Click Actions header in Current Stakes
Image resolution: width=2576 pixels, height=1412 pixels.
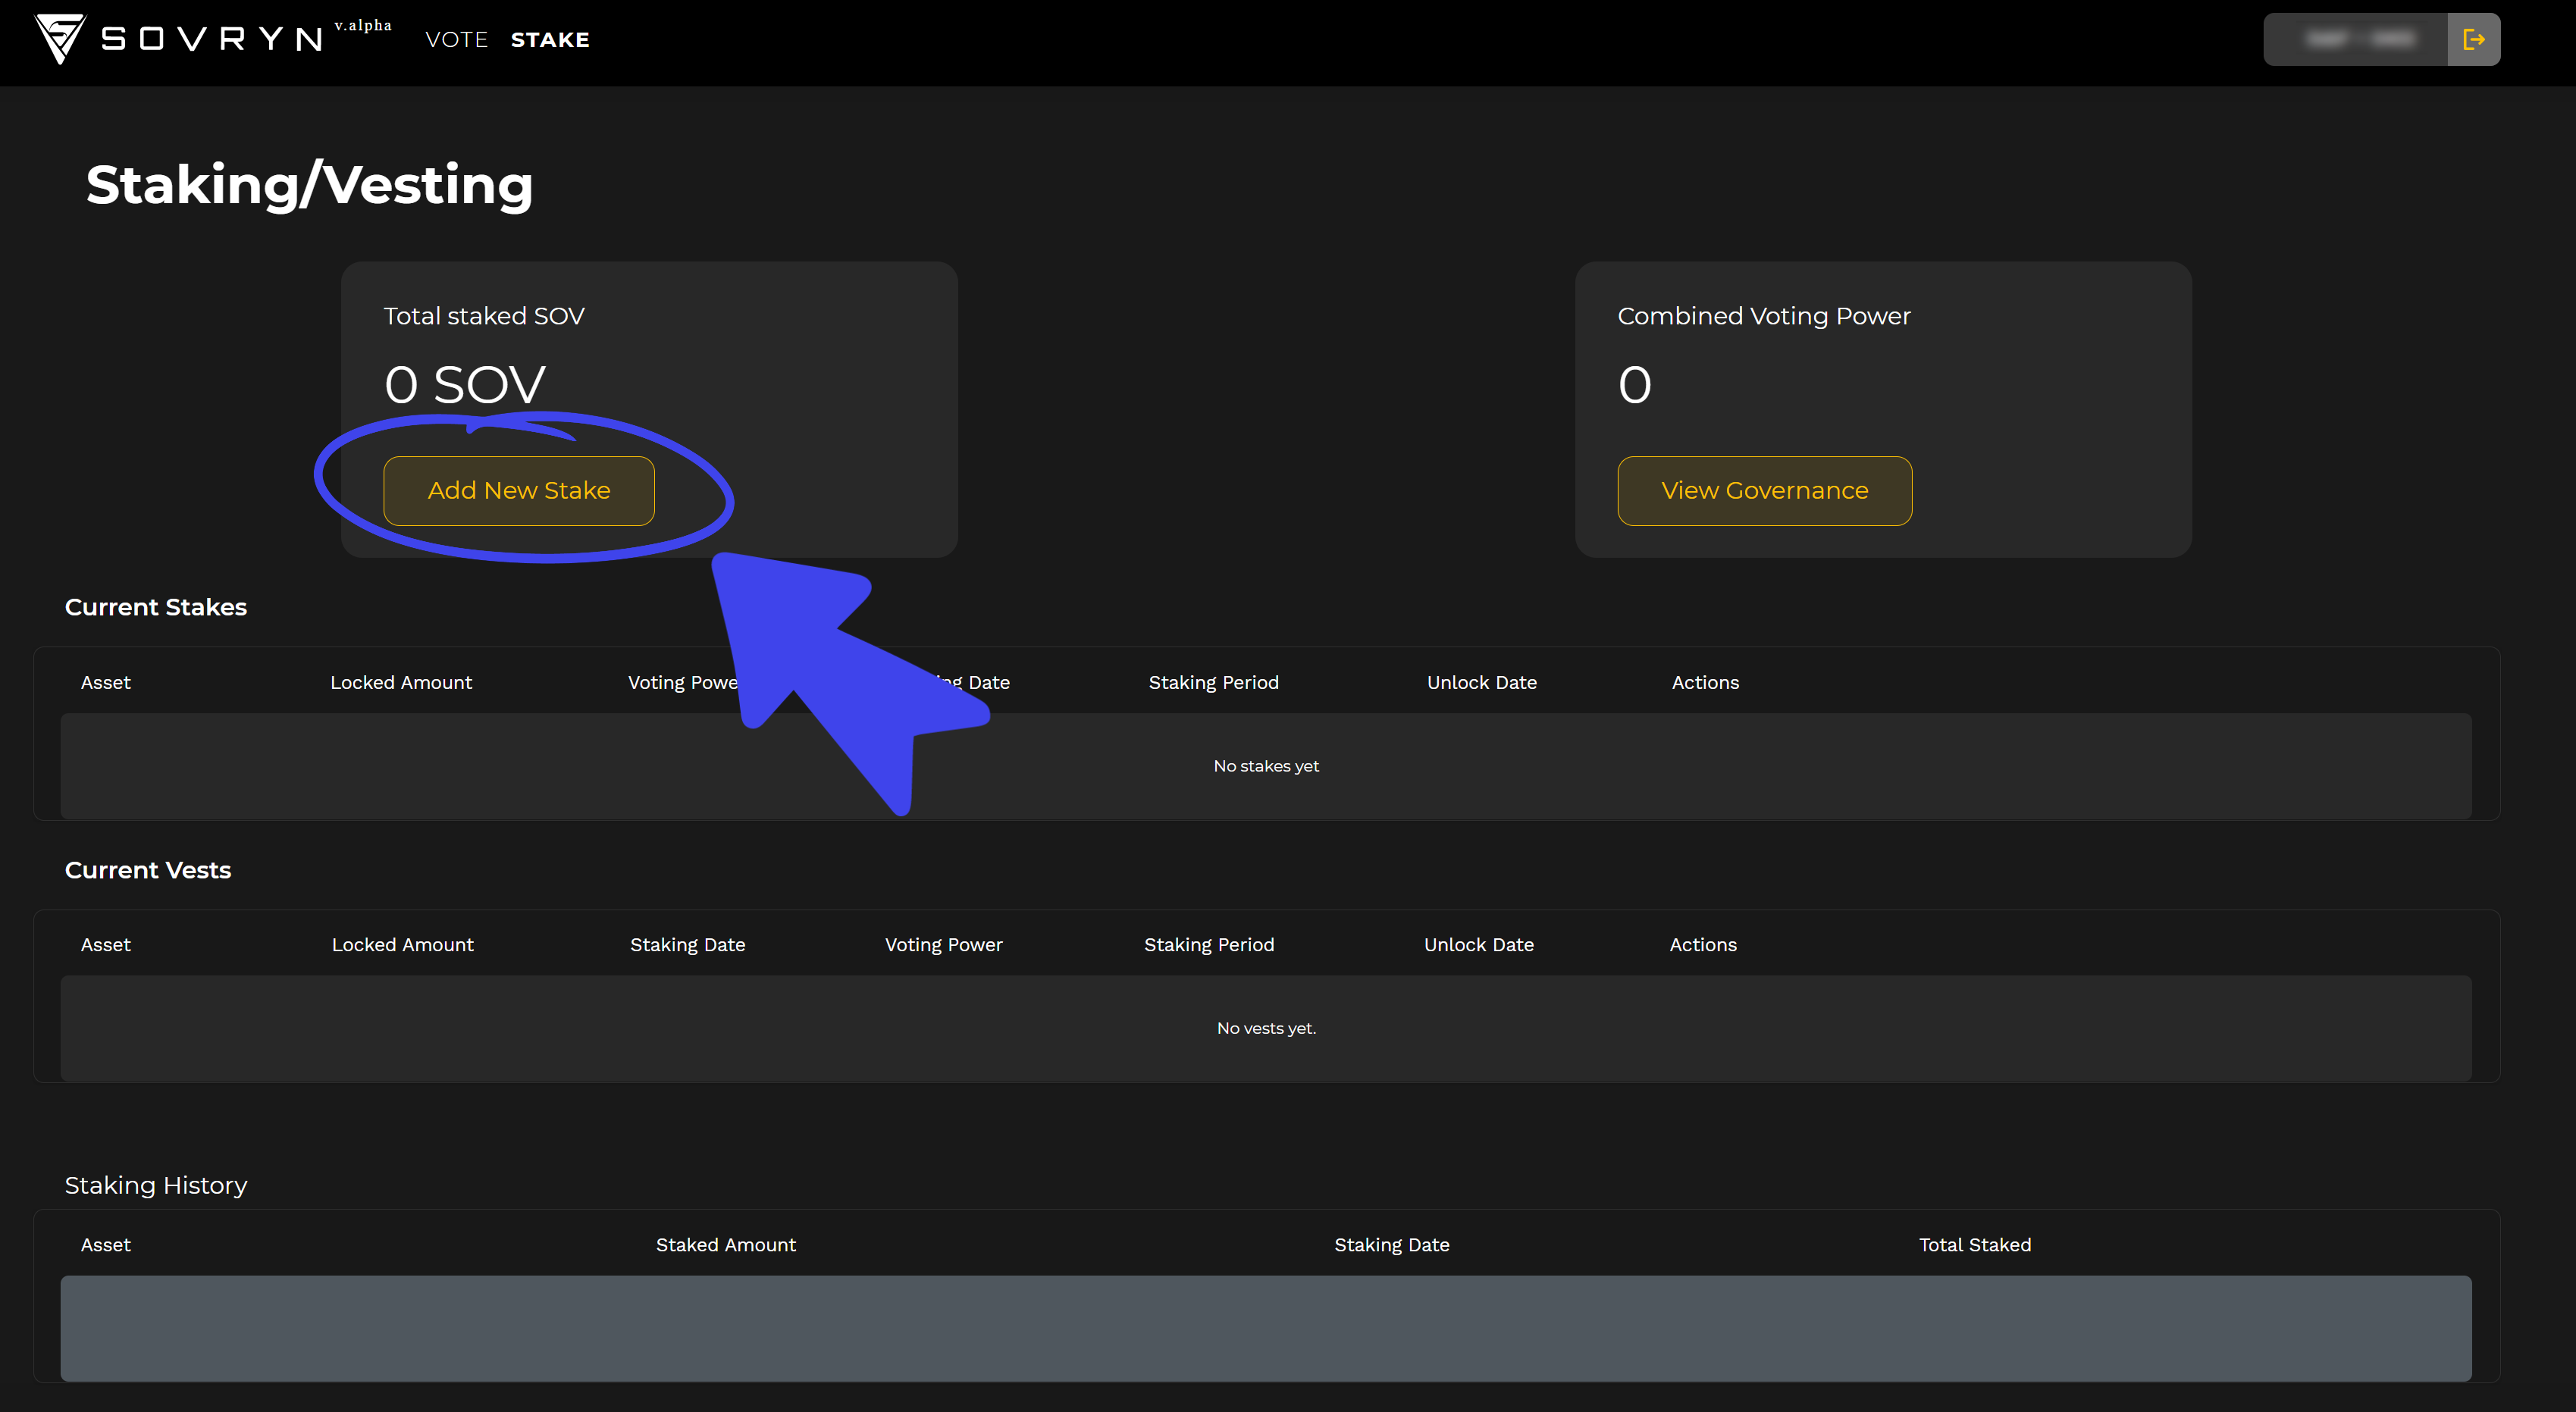click(1705, 682)
